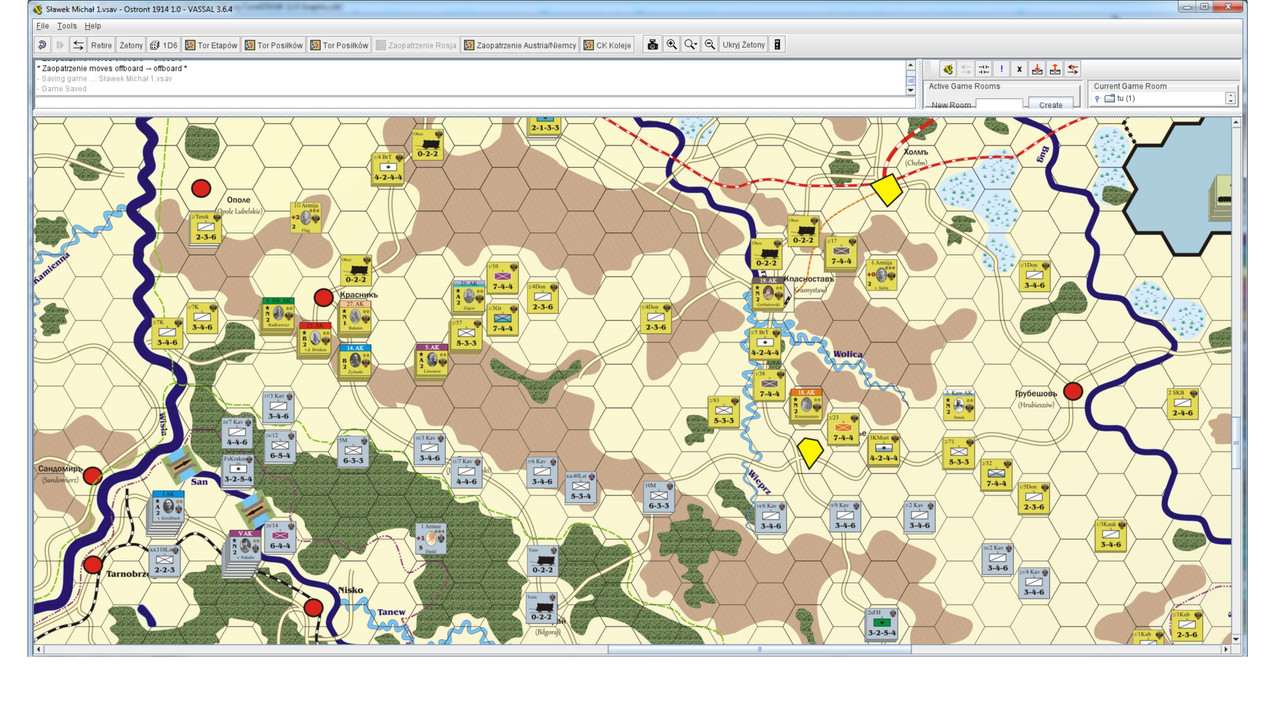Open the Zaopatrzenie Austria/Niemcy window

tap(520, 45)
